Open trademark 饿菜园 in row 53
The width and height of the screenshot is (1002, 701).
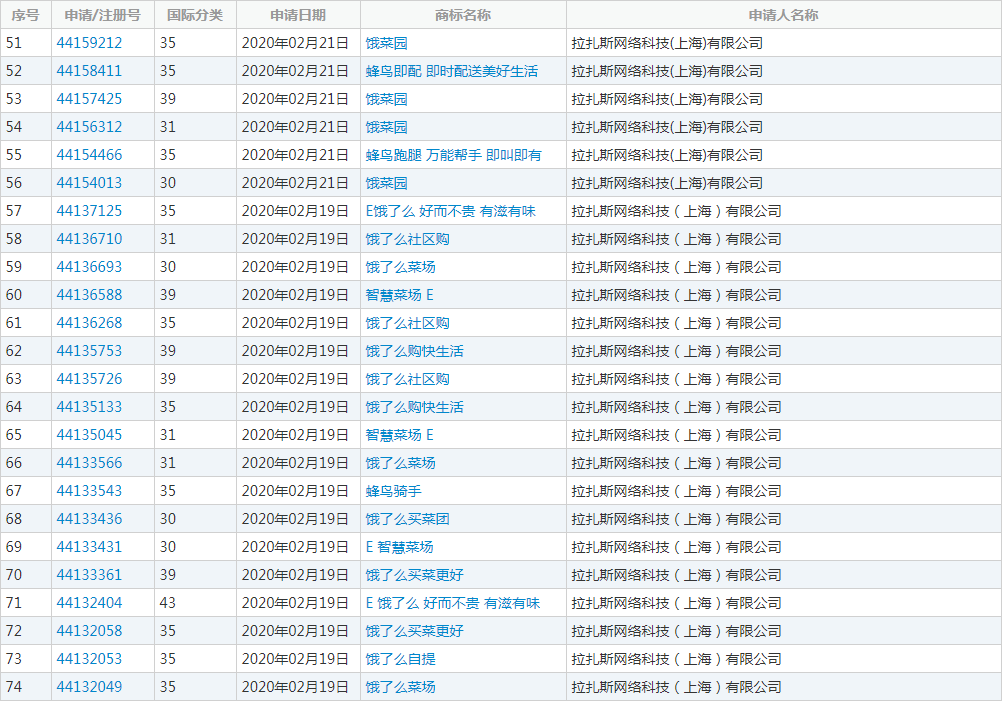pyautogui.click(x=386, y=99)
